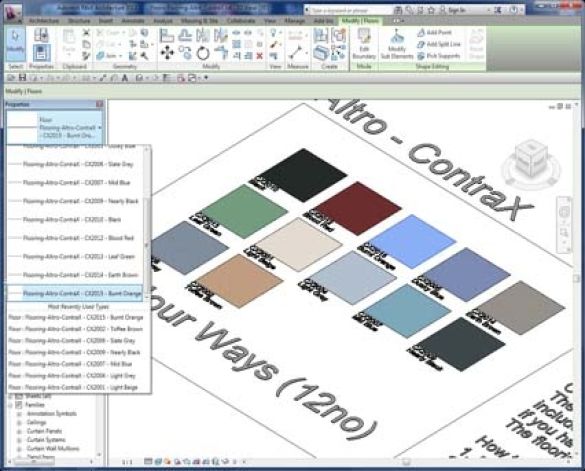Viewport: 585px width, 471px height.
Task: Select the Move tool icon
Action: (167, 53)
